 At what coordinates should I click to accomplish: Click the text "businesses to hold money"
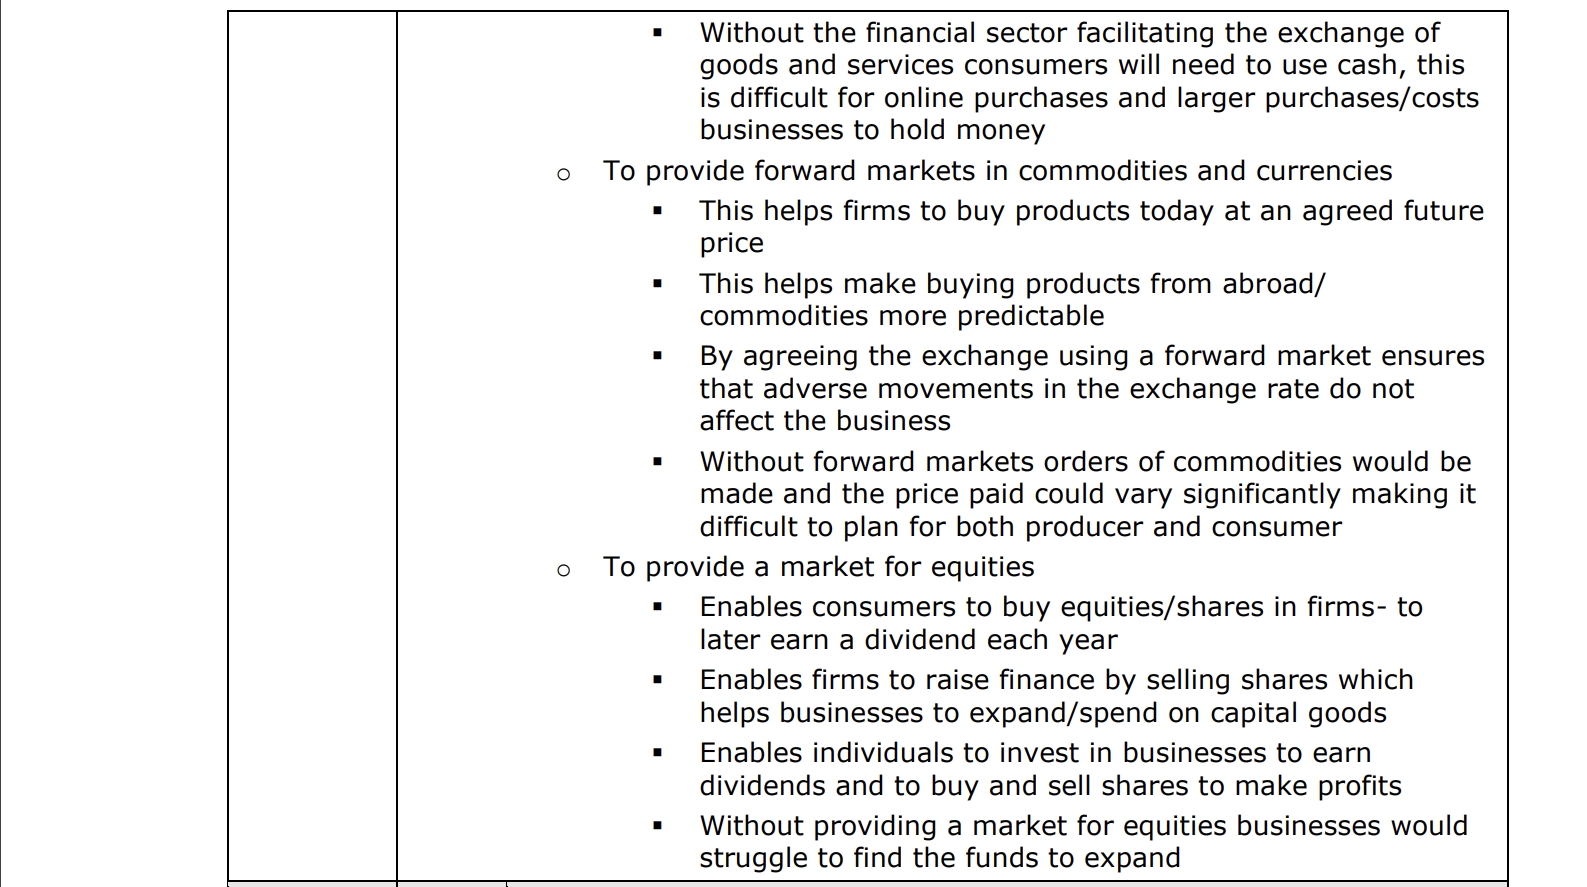click(871, 130)
